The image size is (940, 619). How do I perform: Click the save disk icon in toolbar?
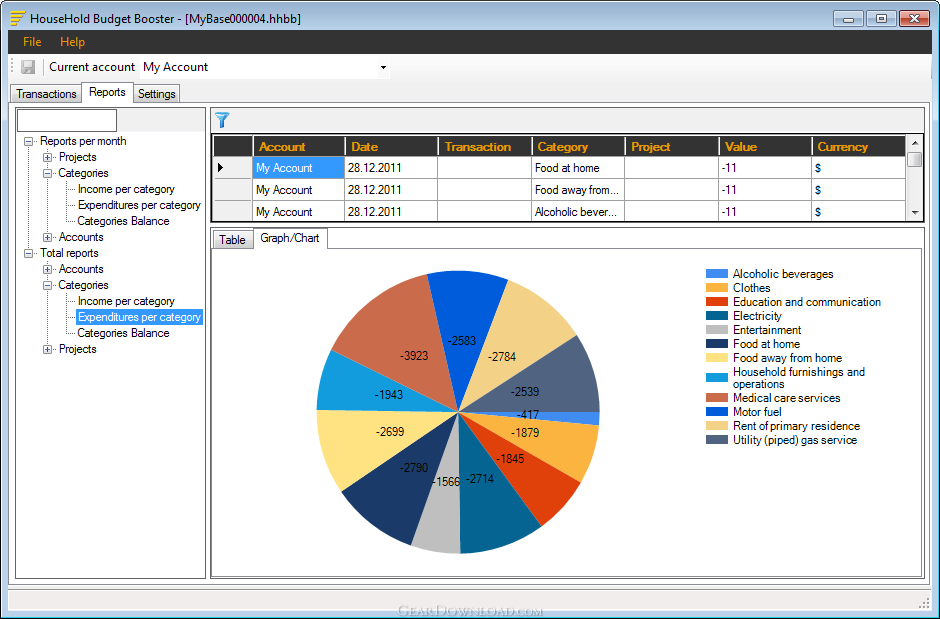tap(28, 67)
